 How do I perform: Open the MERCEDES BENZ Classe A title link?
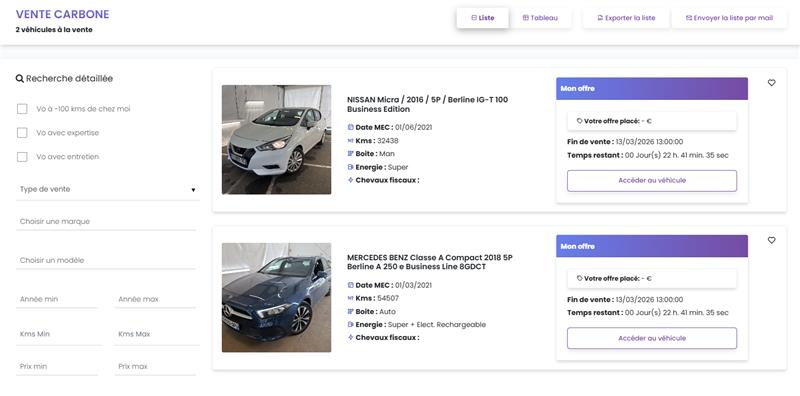430,262
